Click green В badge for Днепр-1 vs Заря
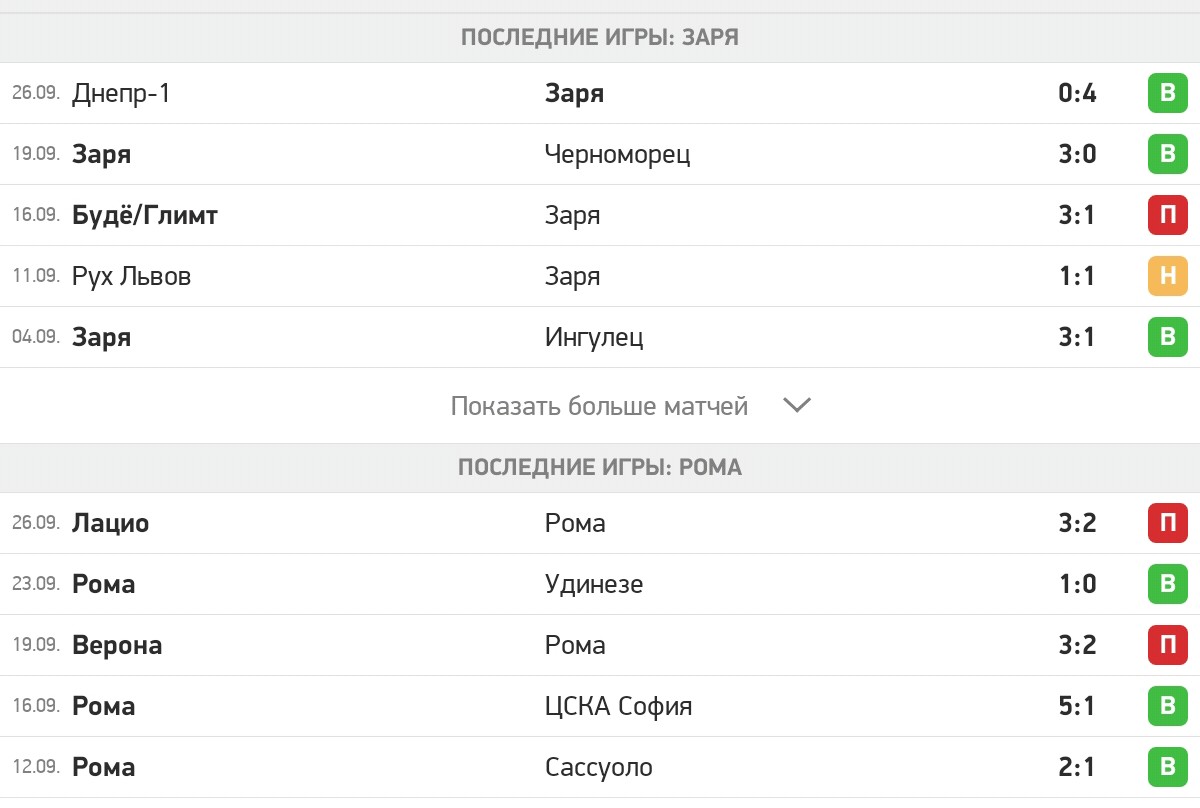 1167,94
